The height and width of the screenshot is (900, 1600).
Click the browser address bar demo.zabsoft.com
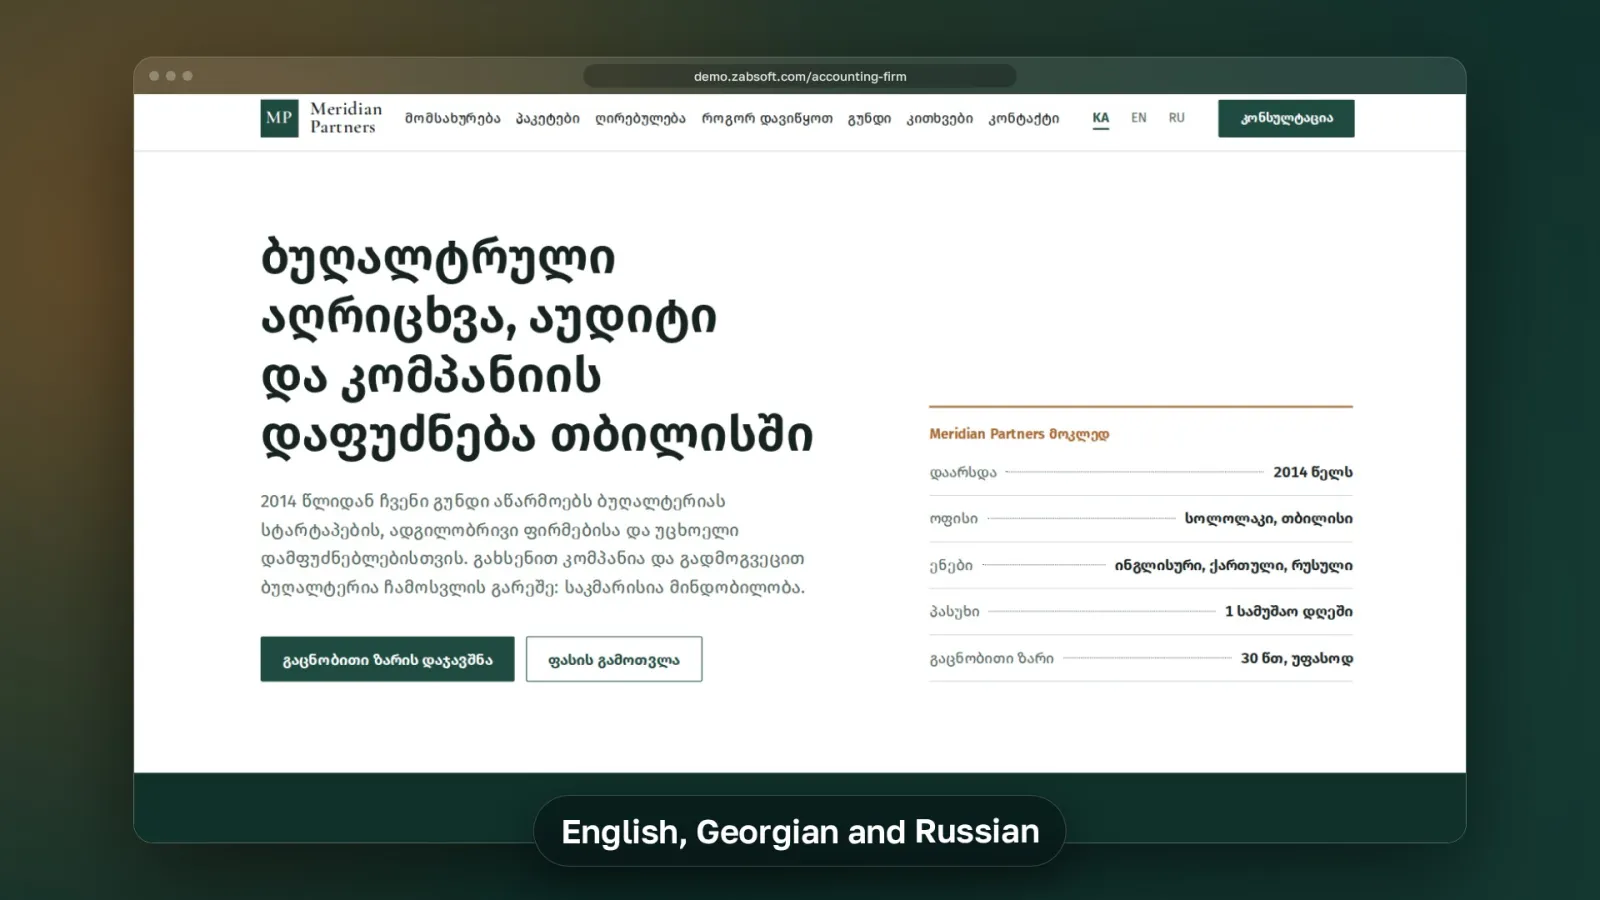(x=800, y=76)
